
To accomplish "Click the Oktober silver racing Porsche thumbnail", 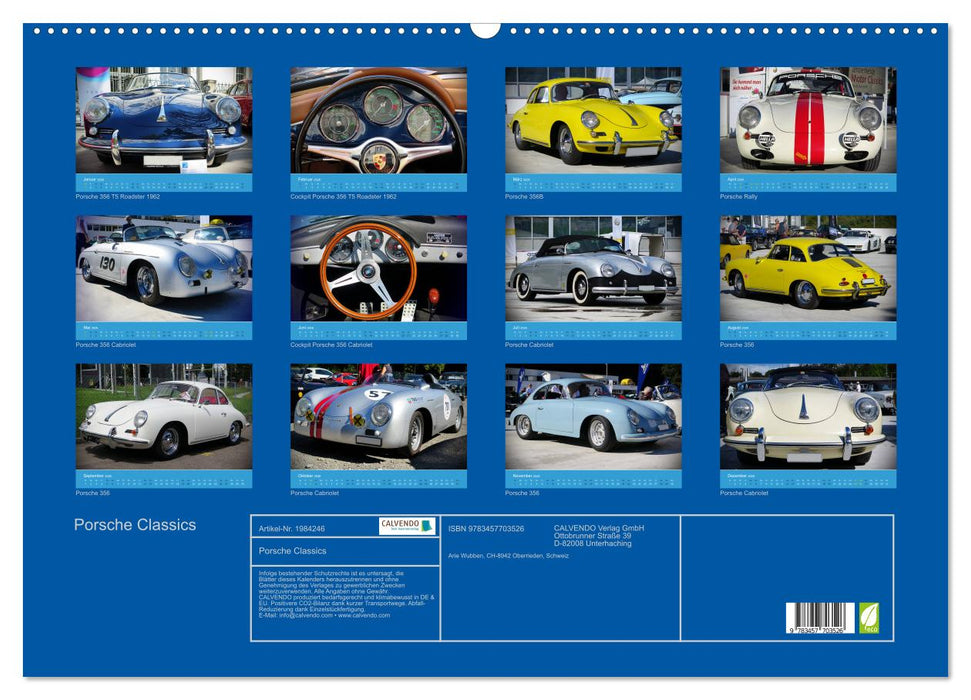I will pyautogui.click(x=375, y=420).
